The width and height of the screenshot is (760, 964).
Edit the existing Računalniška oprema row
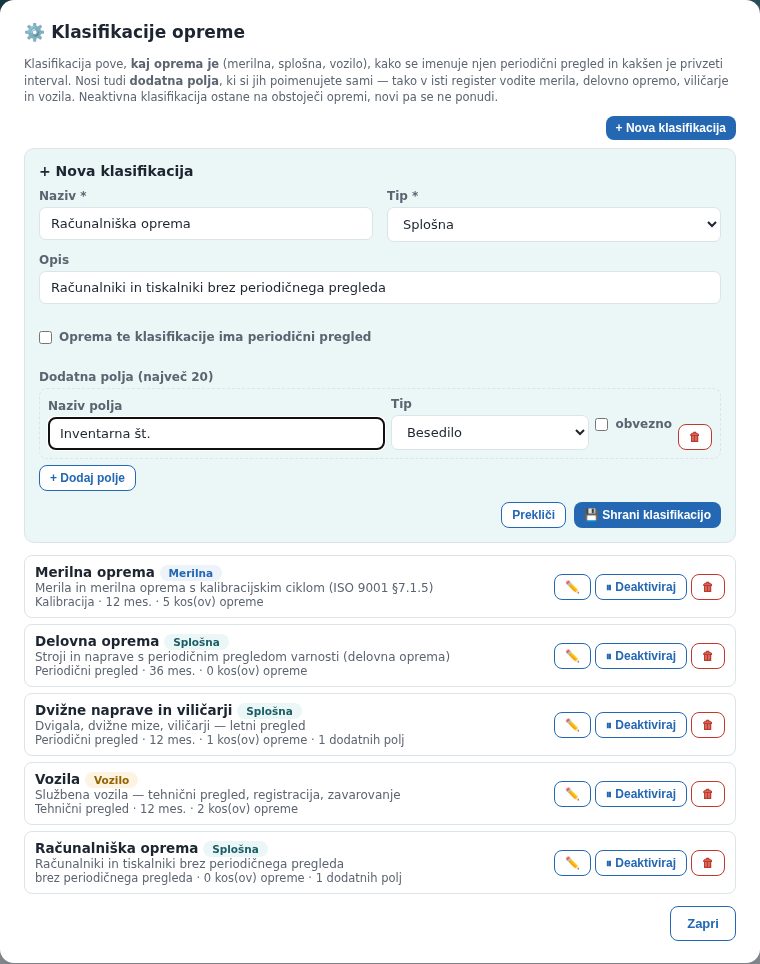[x=572, y=863]
